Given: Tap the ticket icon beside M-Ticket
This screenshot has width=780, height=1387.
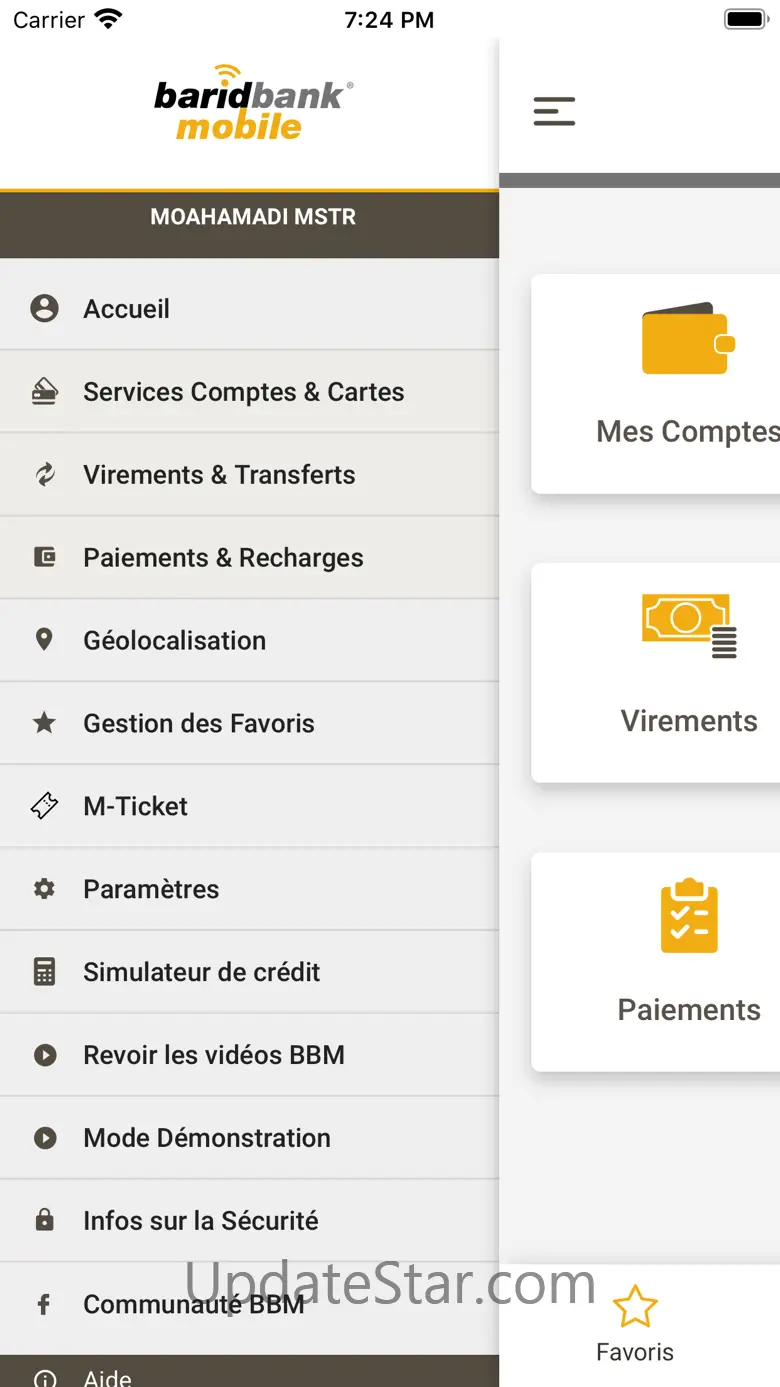Looking at the screenshot, I should pyautogui.click(x=44, y=806).
